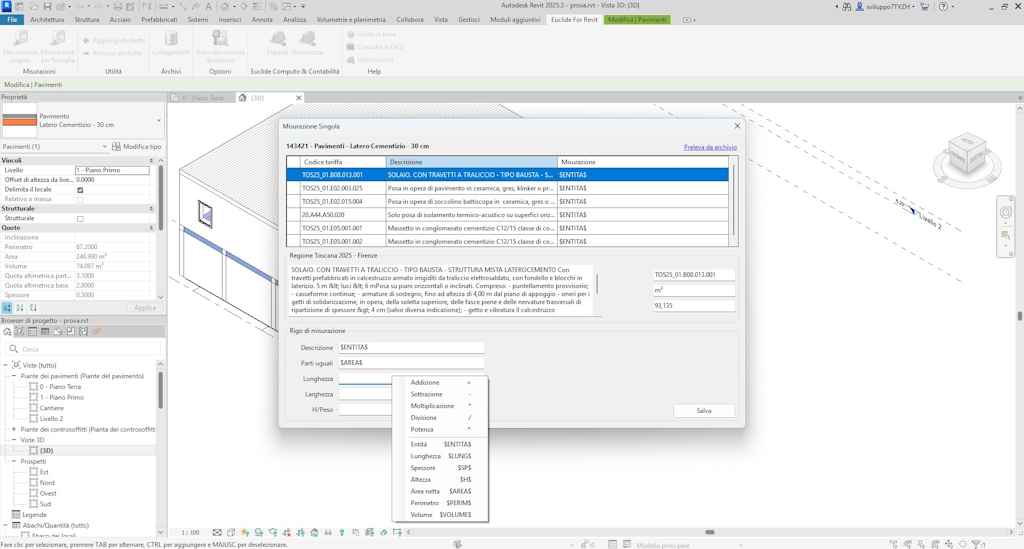Expand Piante dei controsoffitti tree node

14,429
